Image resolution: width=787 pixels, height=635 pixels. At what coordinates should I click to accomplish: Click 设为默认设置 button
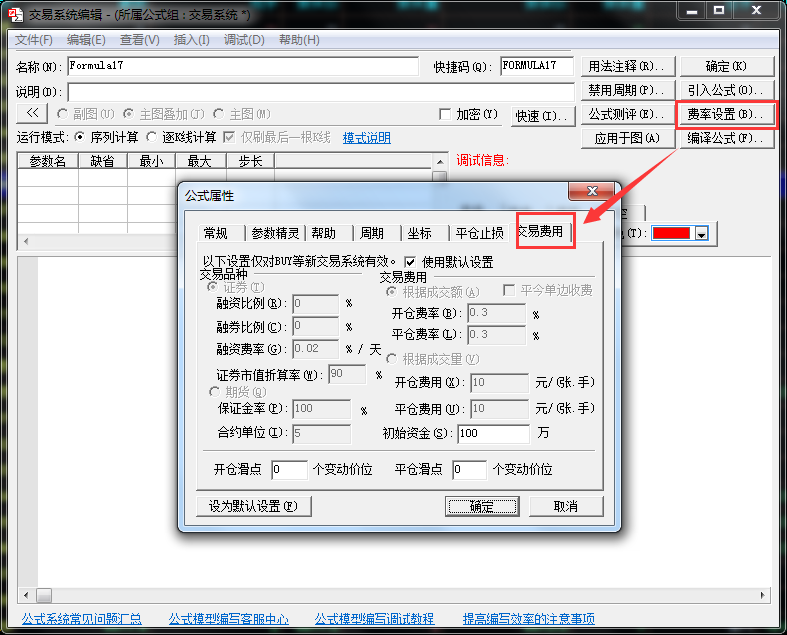click(253, 506)
